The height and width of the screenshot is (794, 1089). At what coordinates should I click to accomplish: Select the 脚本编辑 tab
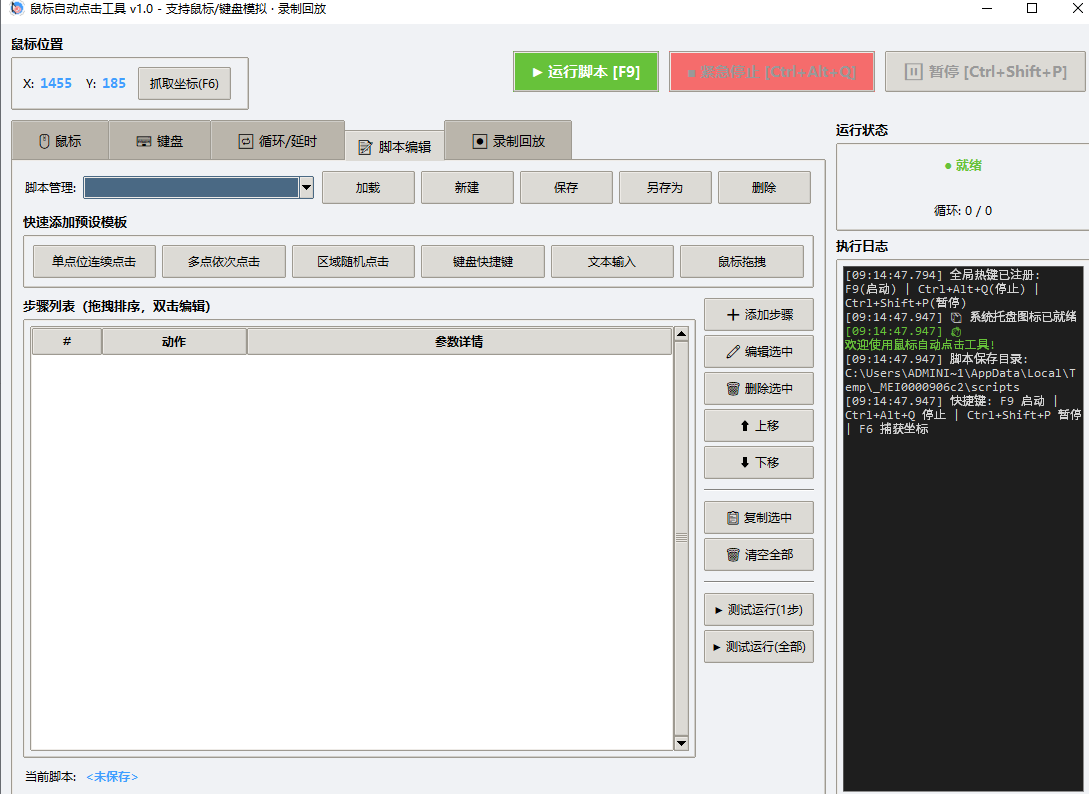pyautogui.click(x=394, y=147)
